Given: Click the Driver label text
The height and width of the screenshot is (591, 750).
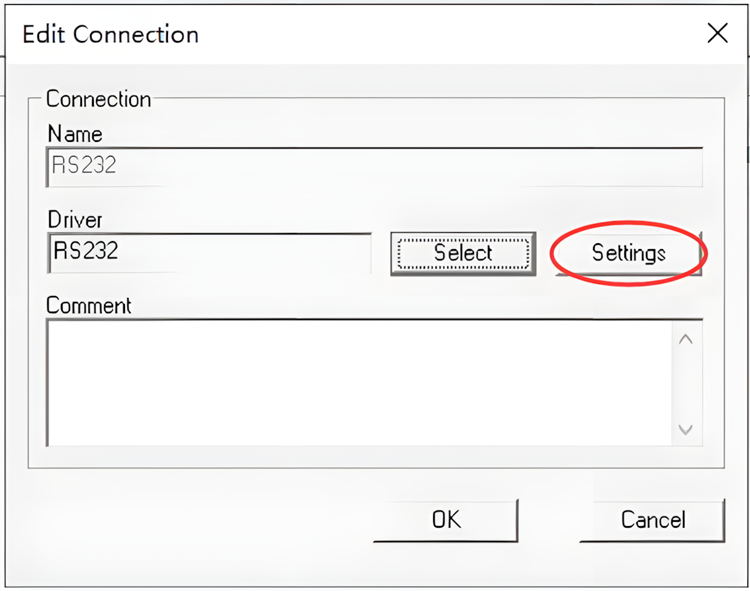Looking at the screenshot, I should point(75,218).
